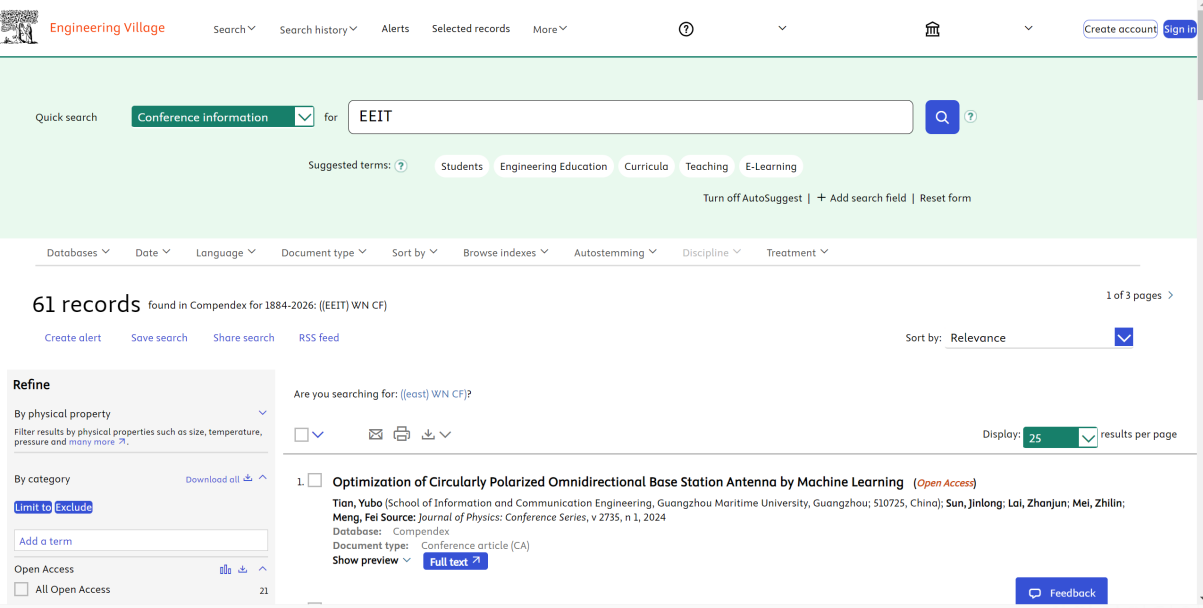Image resolution: width=1203 pixels, height=608 pixels.
Task: Tick the checkbox for the first result
Action: click(x=315, y=481)
